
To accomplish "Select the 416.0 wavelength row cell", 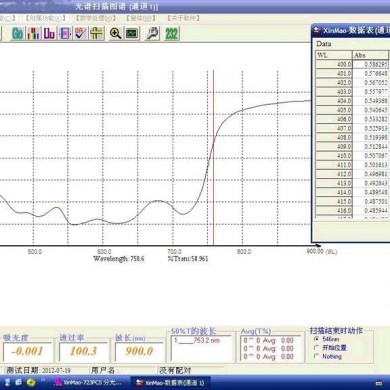I will 334,211.
